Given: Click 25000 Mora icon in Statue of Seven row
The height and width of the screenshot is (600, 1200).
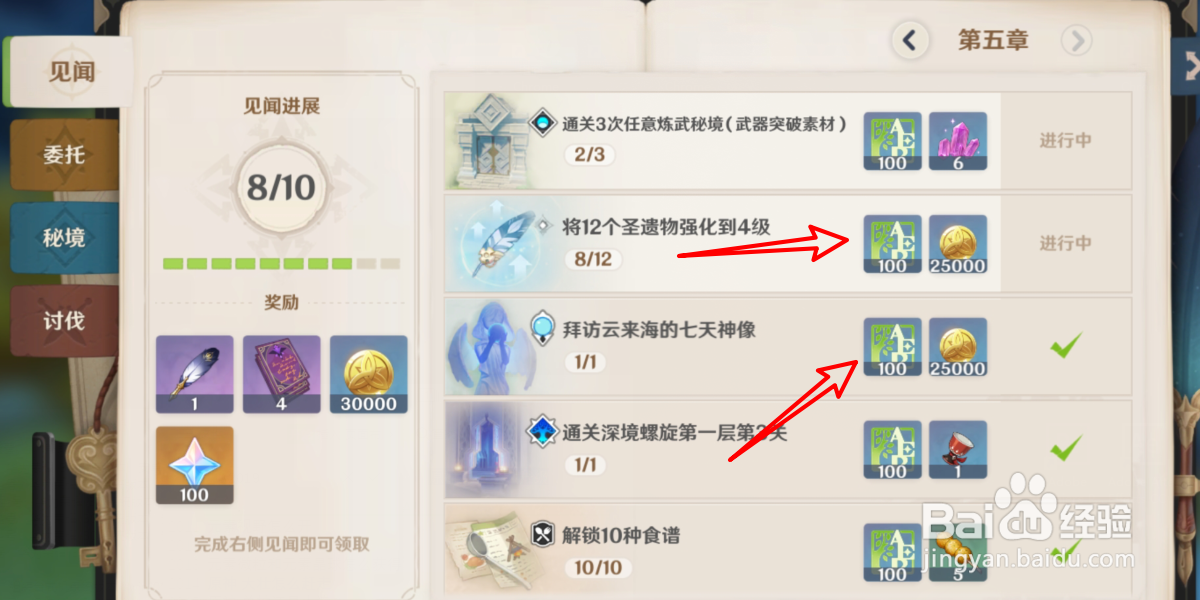Looking at the screenshot, I should (958, 347).
